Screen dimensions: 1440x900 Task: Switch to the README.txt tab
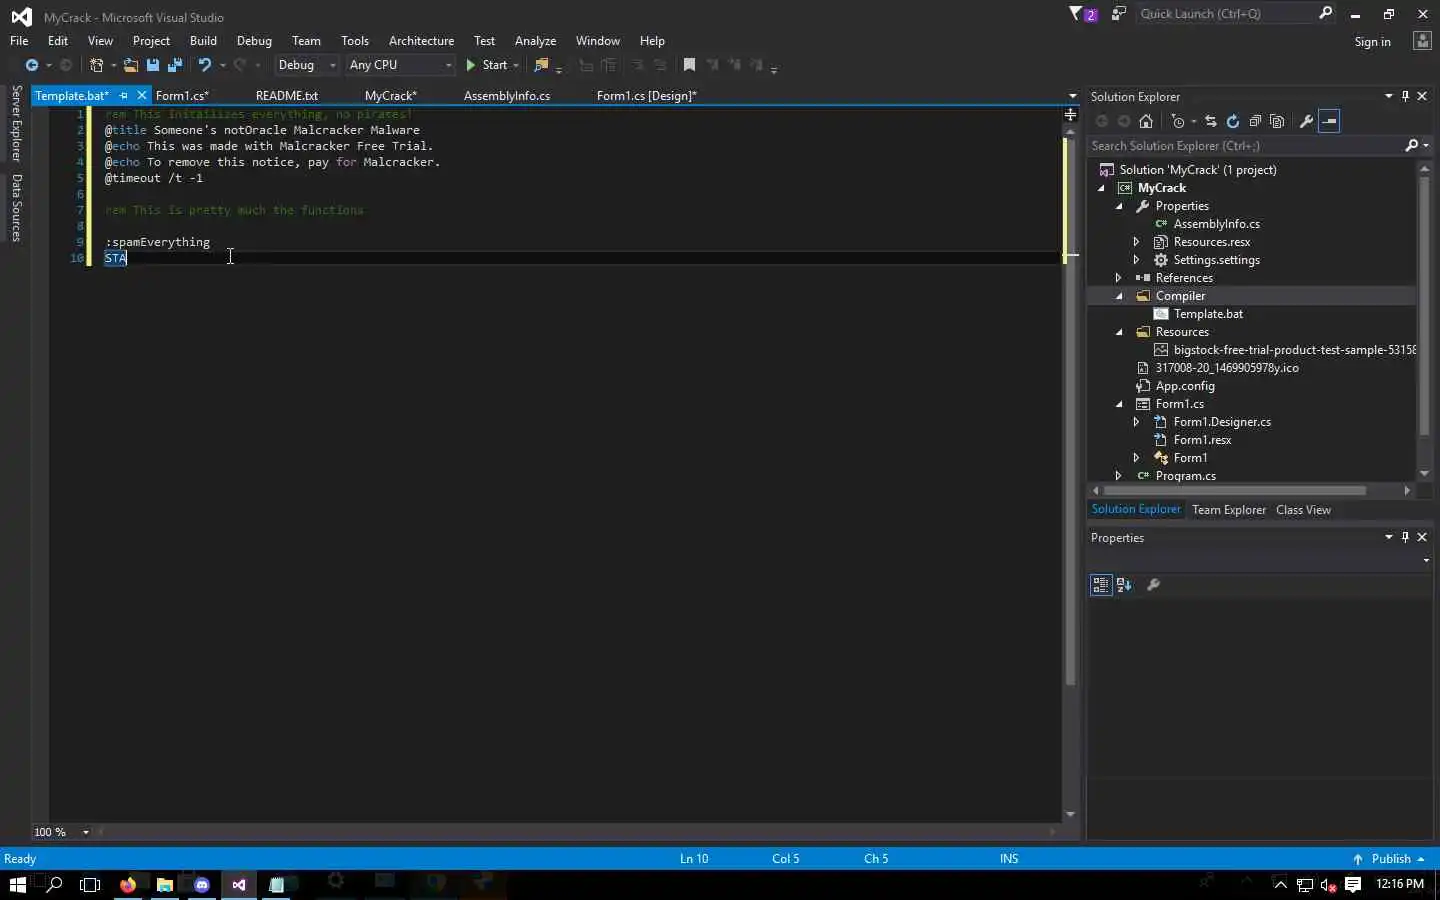pos(287,96)
